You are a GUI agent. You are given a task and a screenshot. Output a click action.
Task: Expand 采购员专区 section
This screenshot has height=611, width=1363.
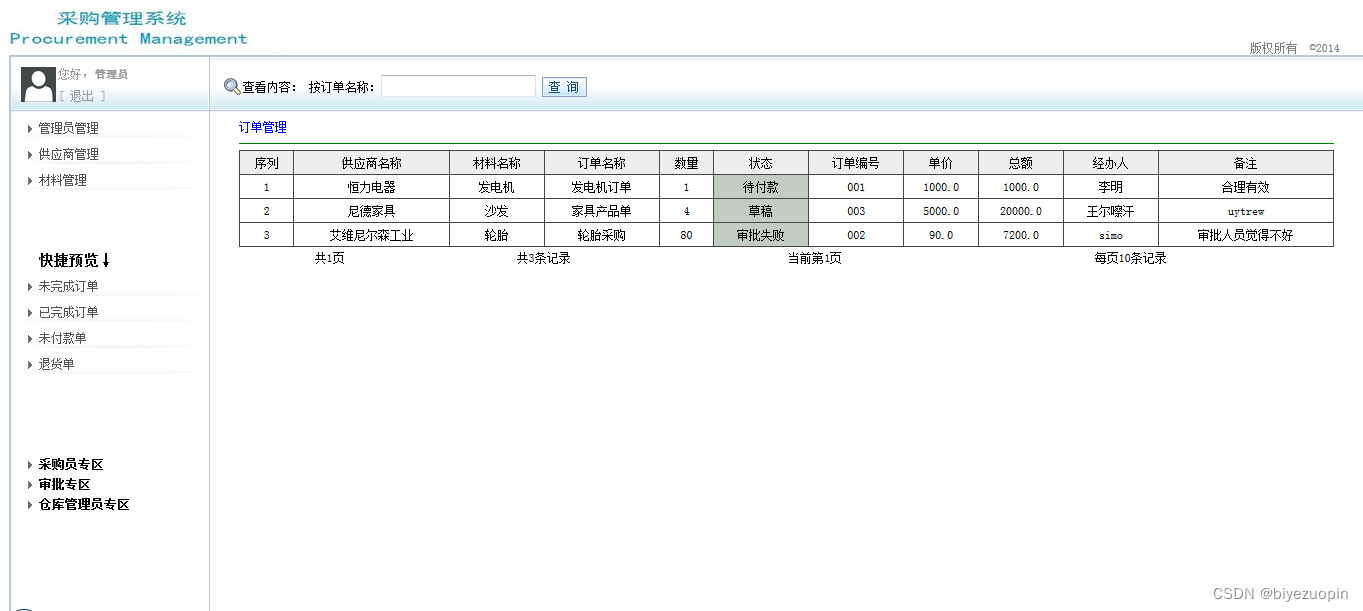click(71, 464)
